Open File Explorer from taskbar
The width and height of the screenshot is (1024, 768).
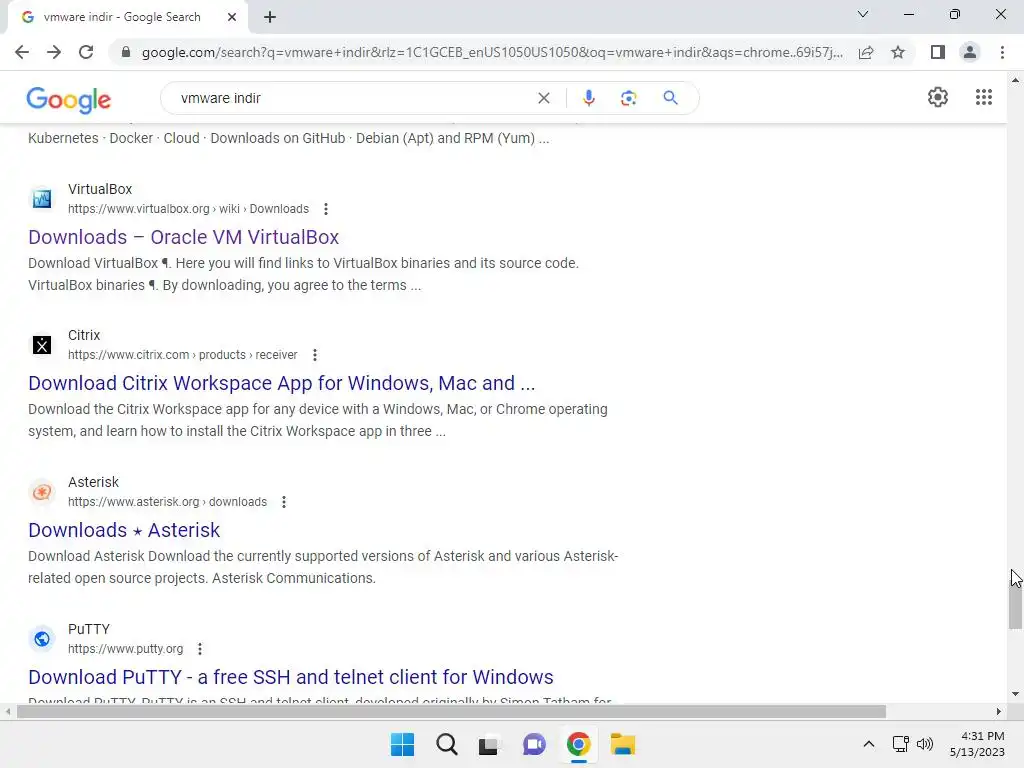(622, 744)
